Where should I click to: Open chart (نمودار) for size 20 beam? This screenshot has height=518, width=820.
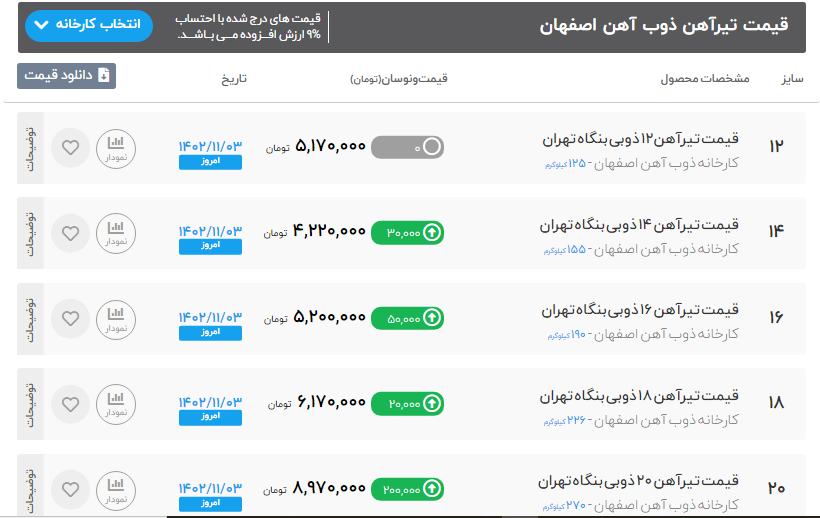click(x=115, y=489)
